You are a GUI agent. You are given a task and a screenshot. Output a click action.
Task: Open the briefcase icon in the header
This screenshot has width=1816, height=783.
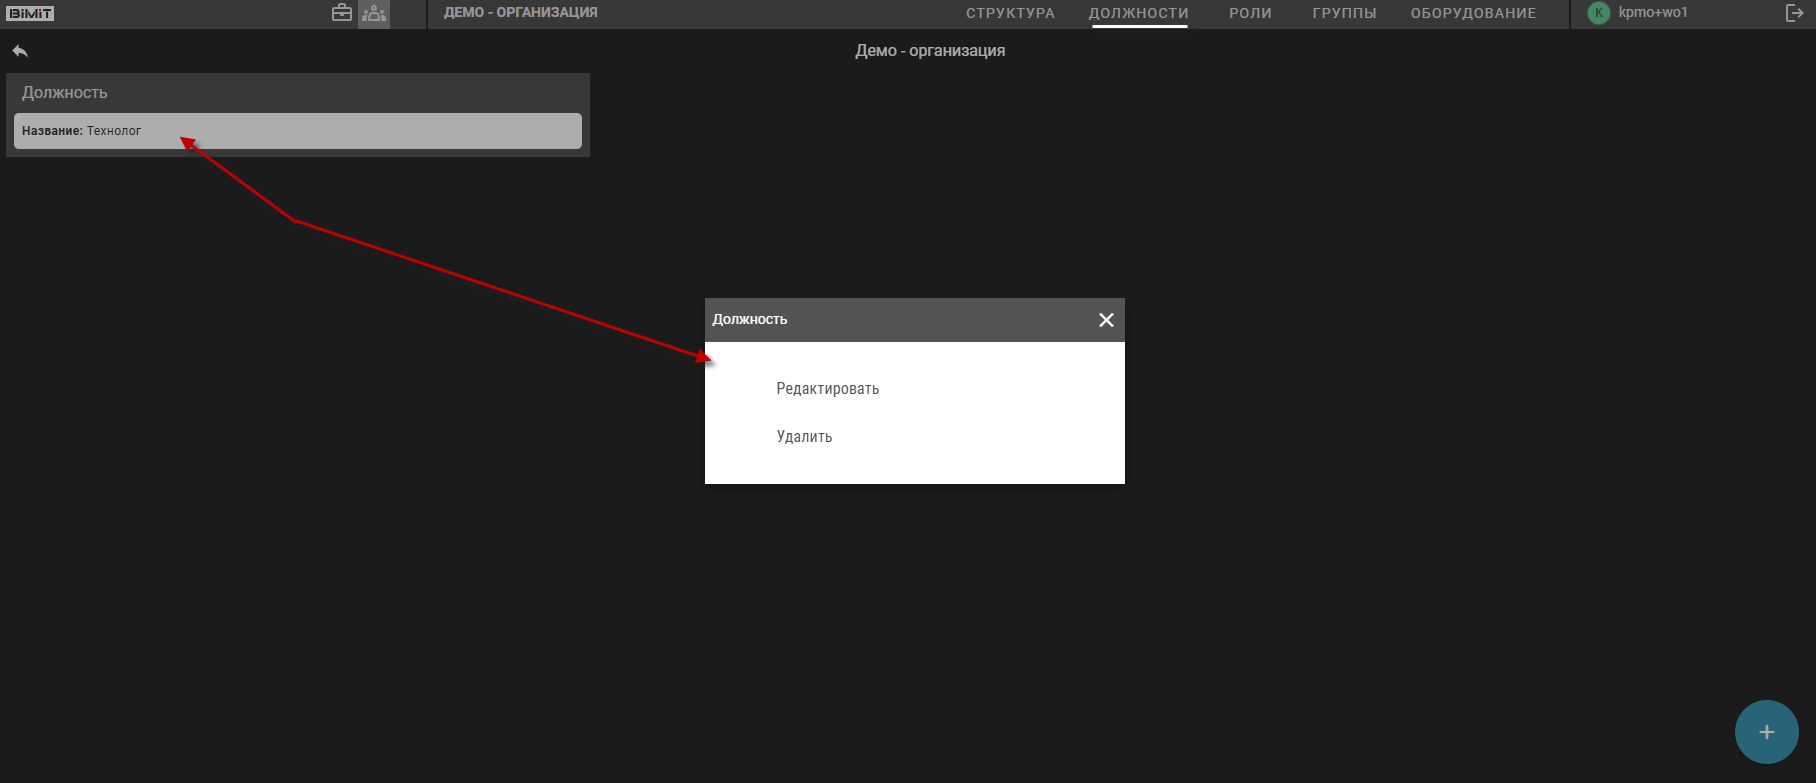coord(342,13)
